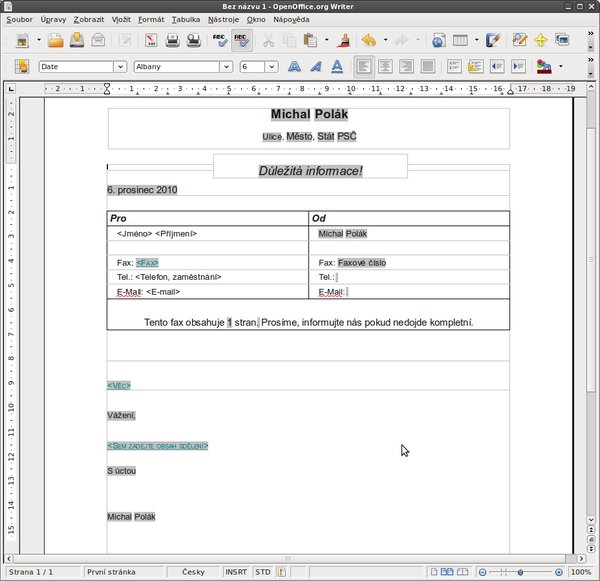
Task: Toggle Underline formatting
Action: [x=337, y=67]
